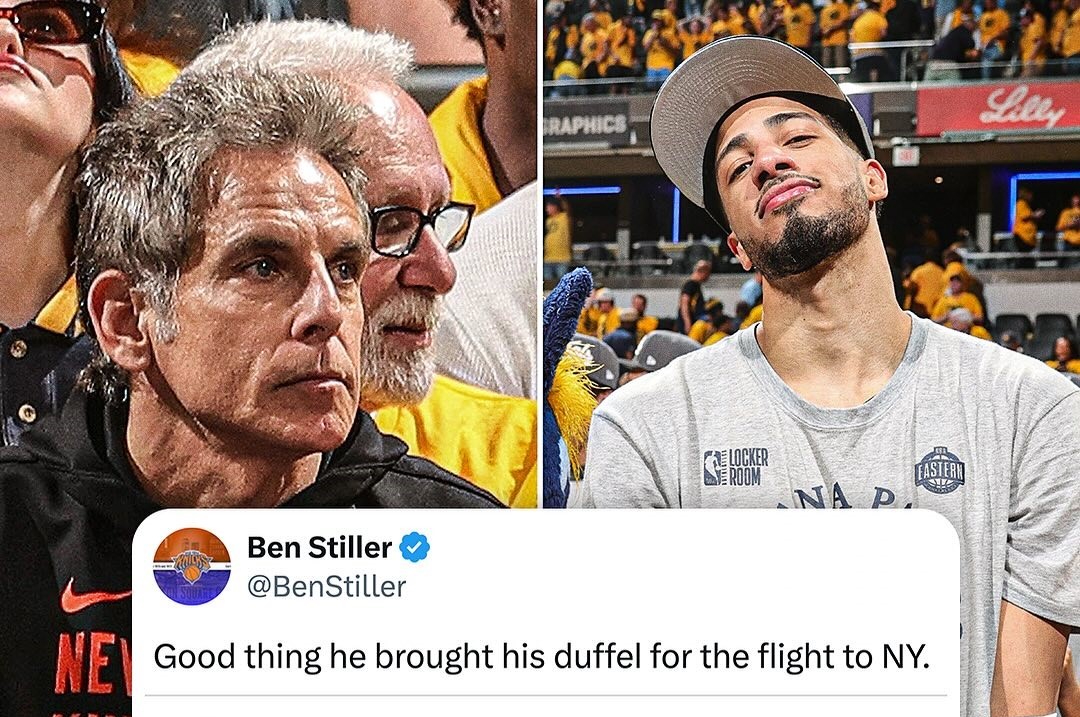Click the Nike swoosh on black hoodie

click(93, 596)
